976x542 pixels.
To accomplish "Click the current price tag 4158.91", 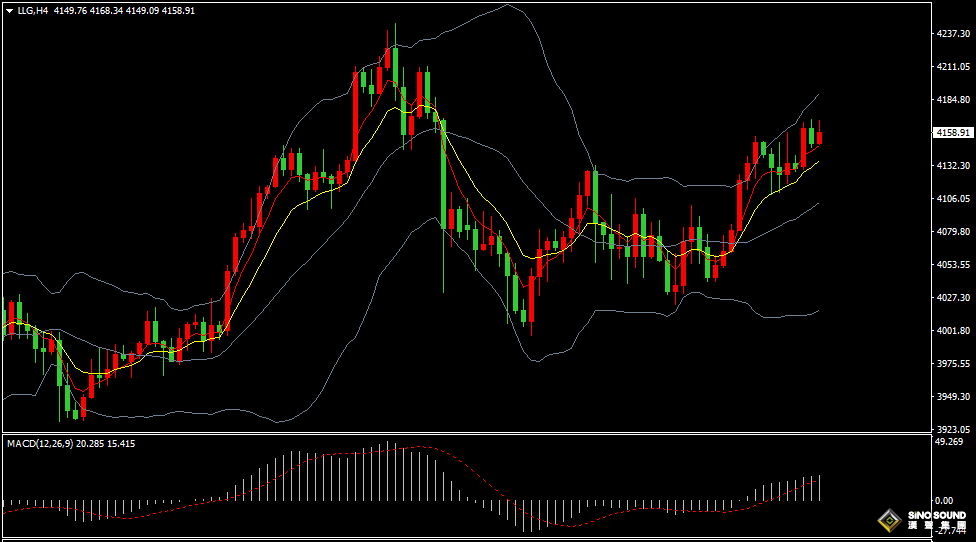I will pos(952,132).
